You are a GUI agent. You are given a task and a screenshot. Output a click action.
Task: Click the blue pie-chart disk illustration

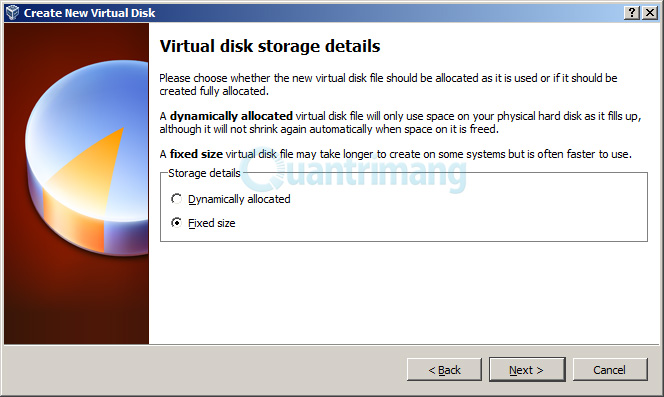(x=89, y=158)
